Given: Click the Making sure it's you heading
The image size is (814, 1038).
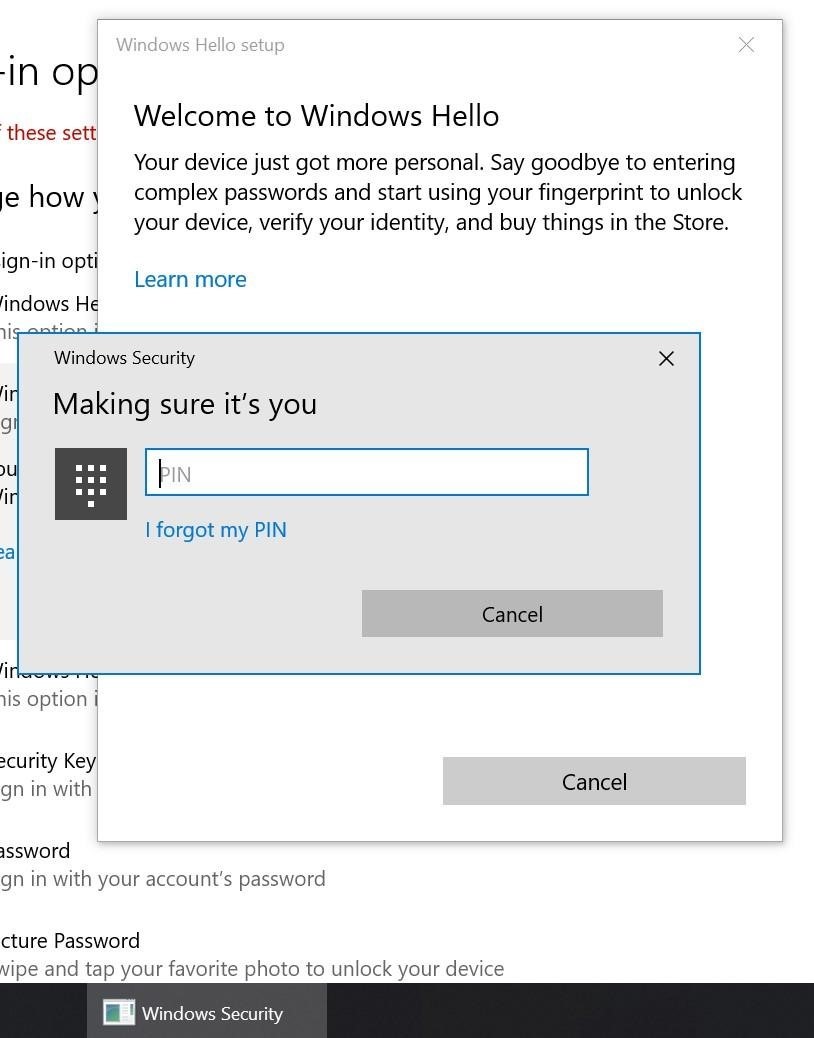Looking at the screenshot, I should (x=185, y=404).
